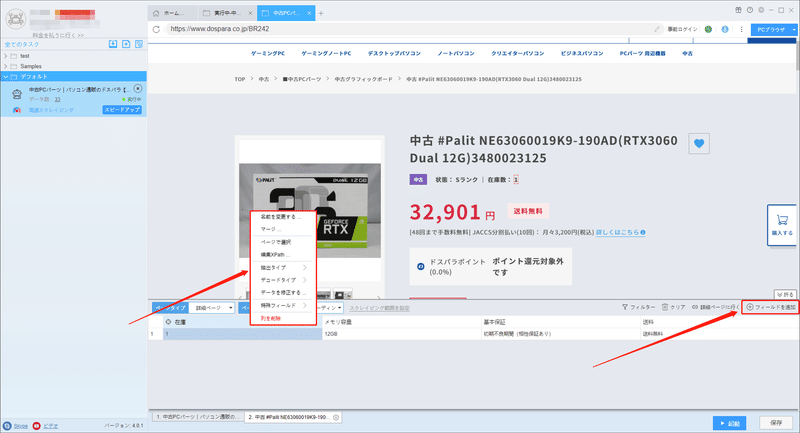
Task: Click the フィルター button
Action: click(x=638, y=307)
